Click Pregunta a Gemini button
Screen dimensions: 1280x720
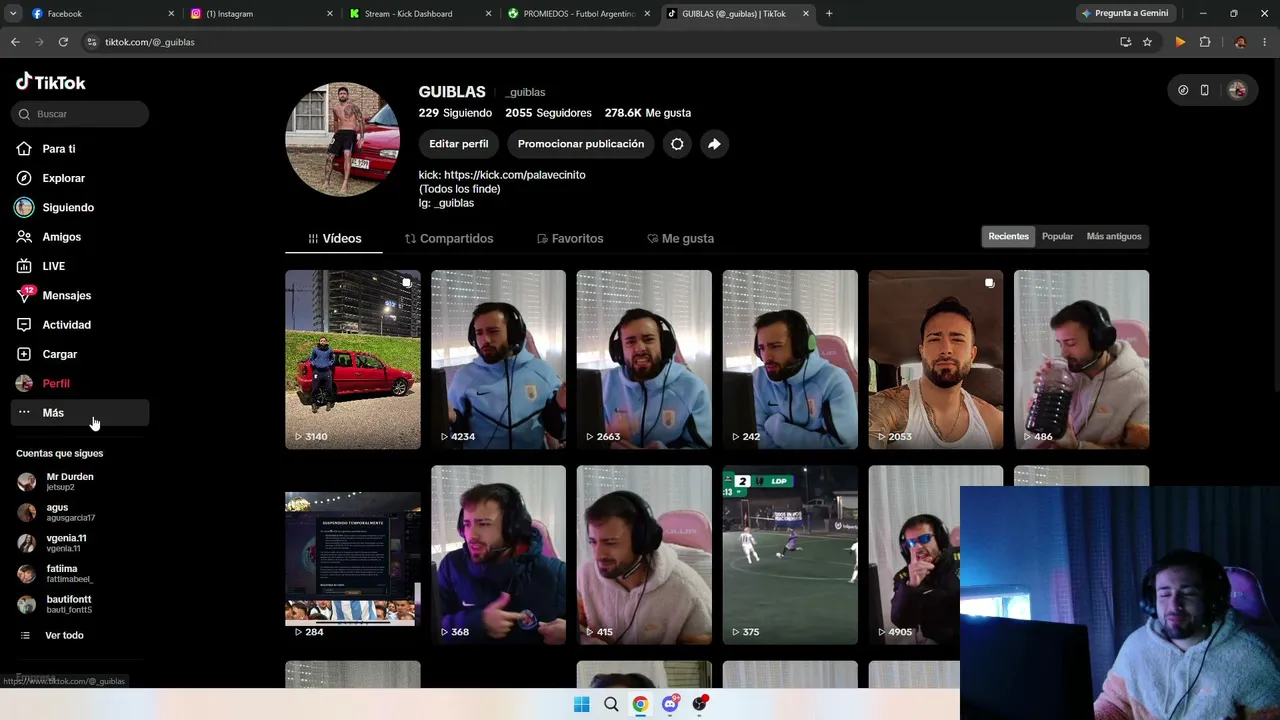pyautogui.click(x=1125, y=14)
